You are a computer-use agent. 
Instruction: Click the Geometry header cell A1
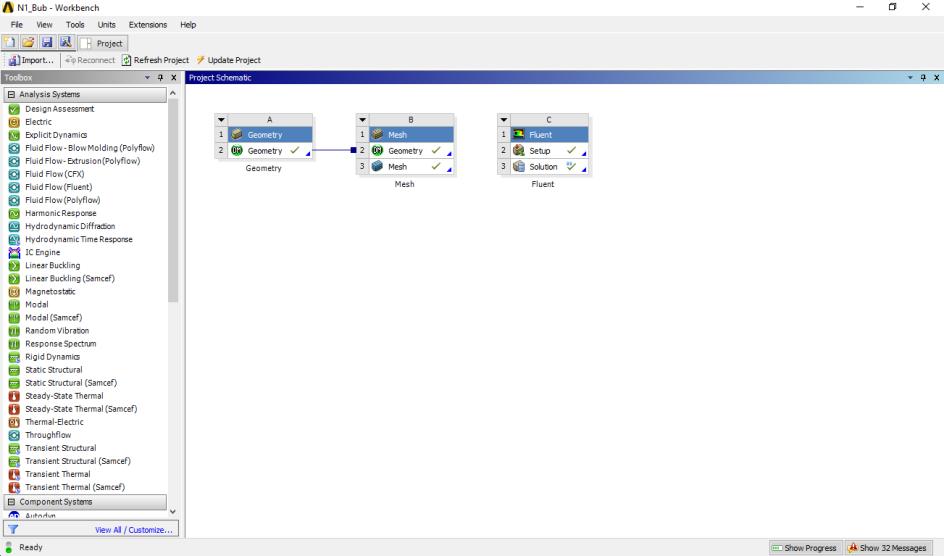click(x=270, y=135)
